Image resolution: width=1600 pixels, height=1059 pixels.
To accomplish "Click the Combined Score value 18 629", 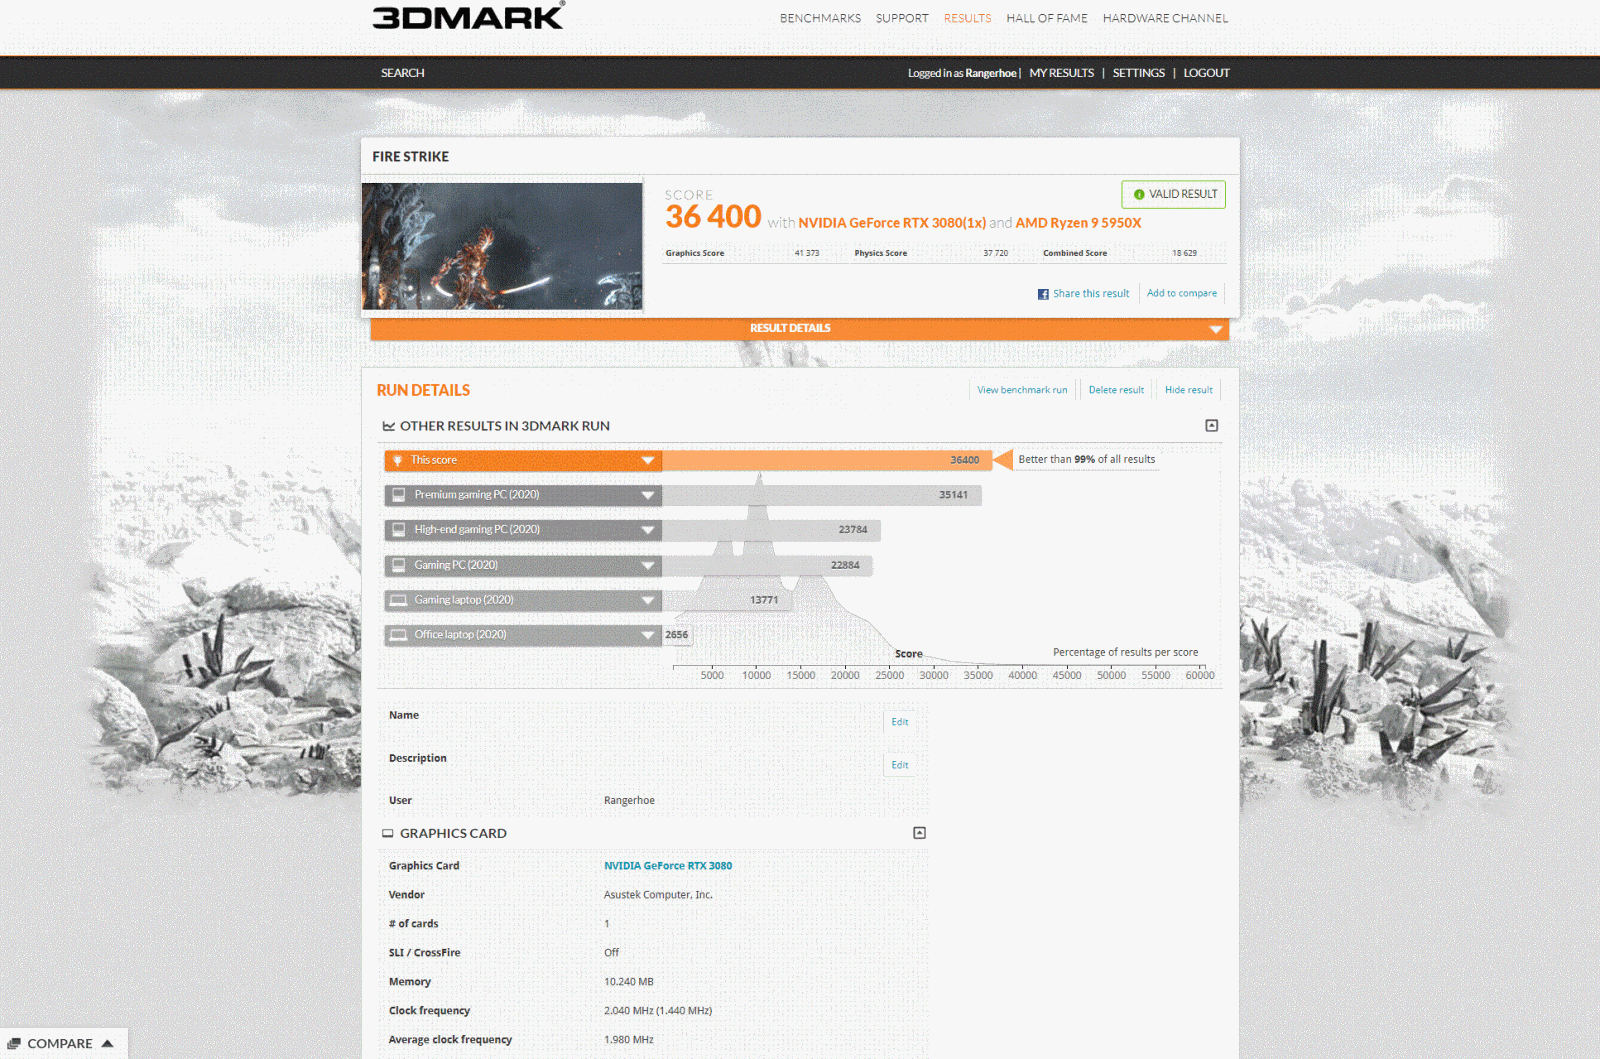I will click(1184, 253).
